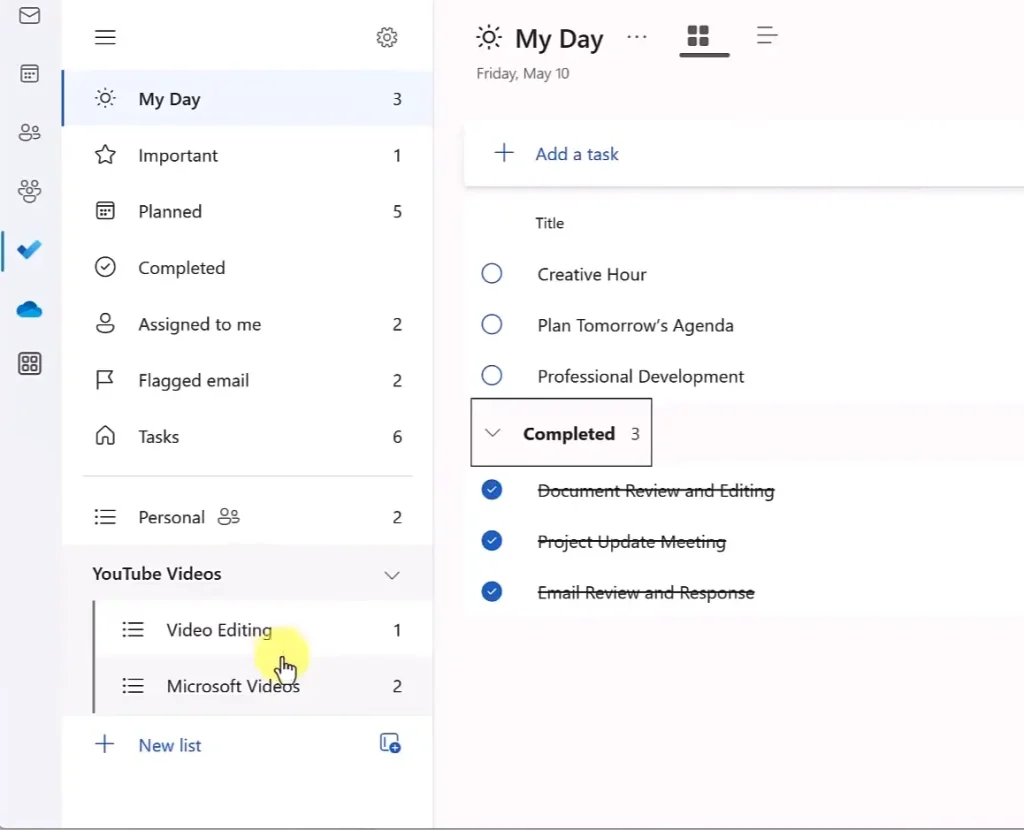Click the new group icon beside New list
This screenshot has height=830, width=1024.
pyautogui.click(x=390, y=743)
